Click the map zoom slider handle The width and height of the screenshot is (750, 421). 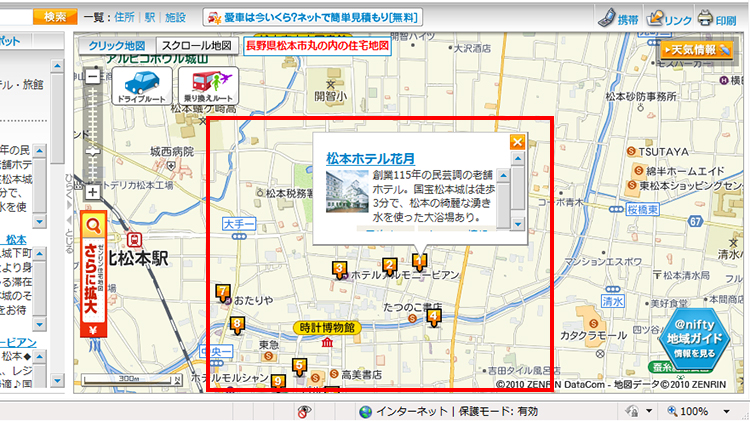(93, 151)
